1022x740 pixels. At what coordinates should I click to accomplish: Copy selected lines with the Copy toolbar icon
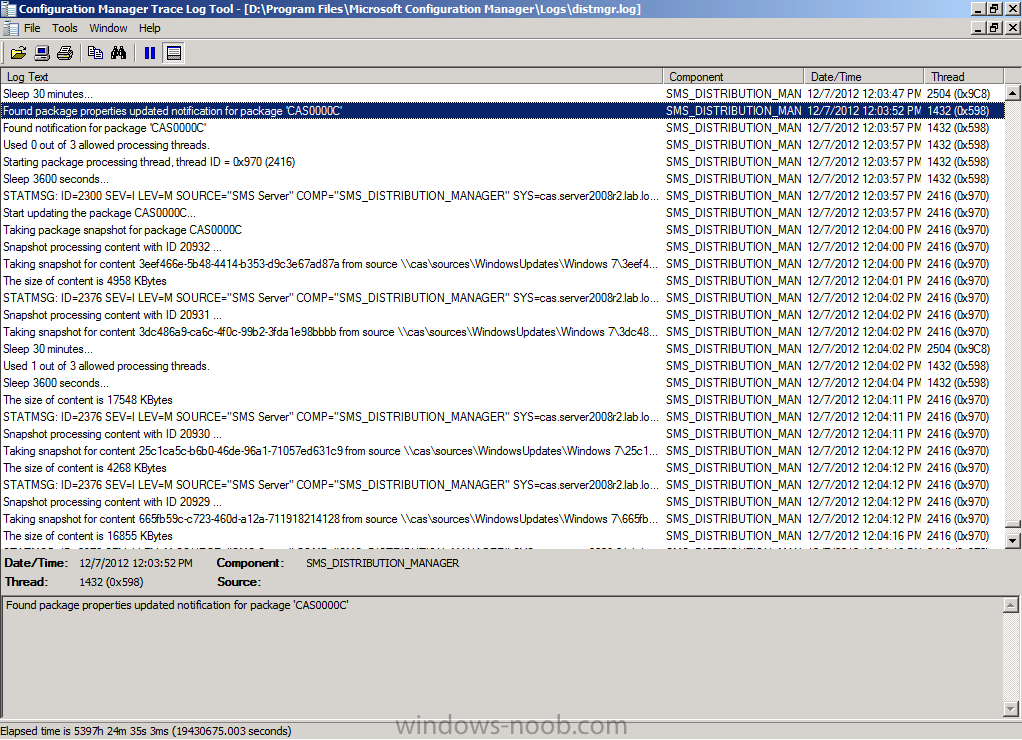coord(95,53)
